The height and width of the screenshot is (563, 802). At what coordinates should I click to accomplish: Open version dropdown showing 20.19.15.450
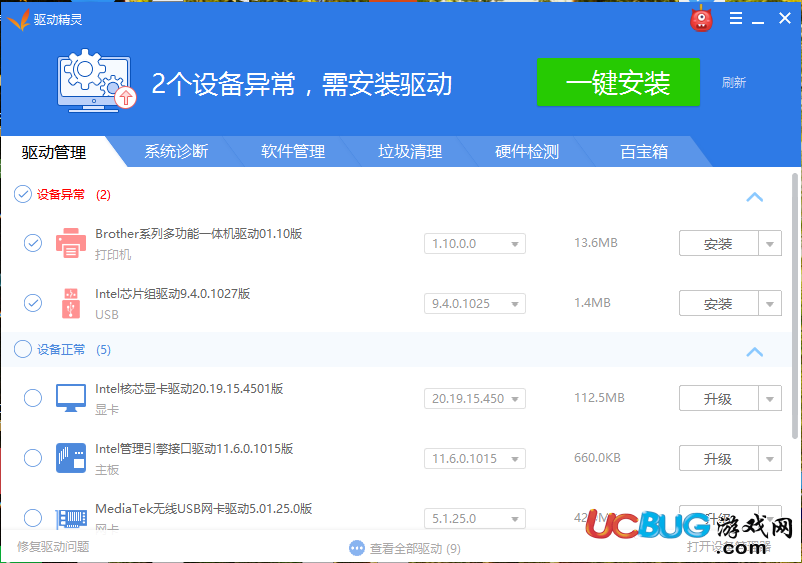click(475, 398)
